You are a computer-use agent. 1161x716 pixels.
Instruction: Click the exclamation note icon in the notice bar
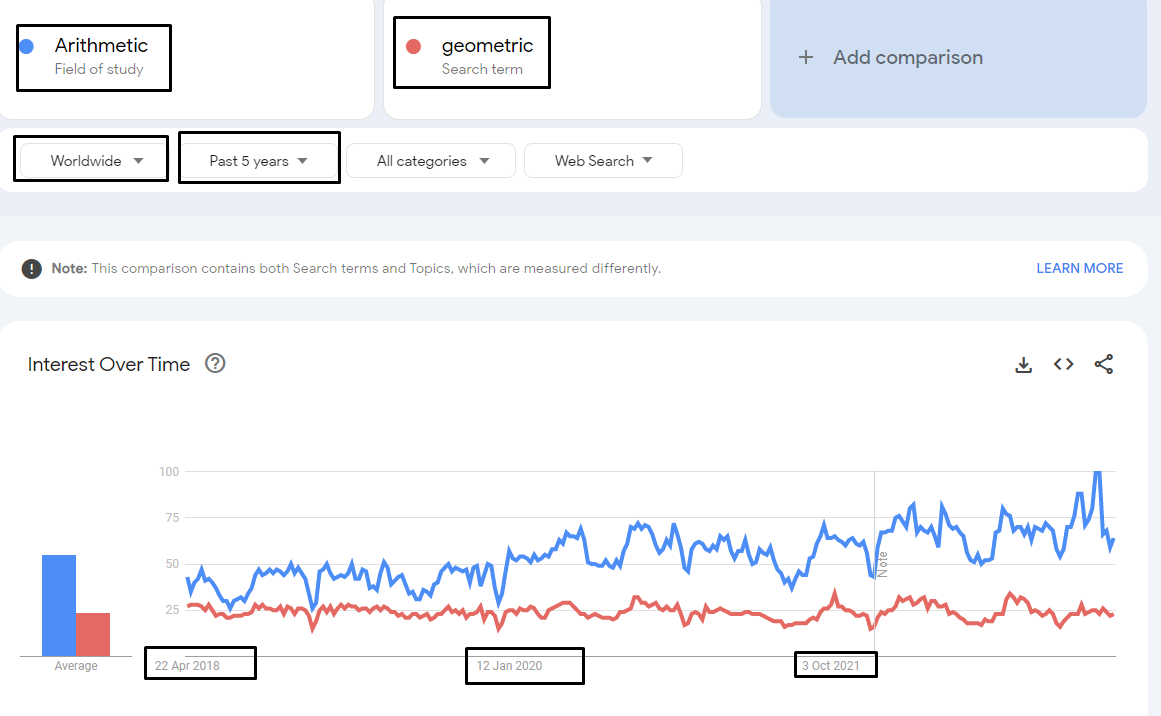(x=33, y=267)
